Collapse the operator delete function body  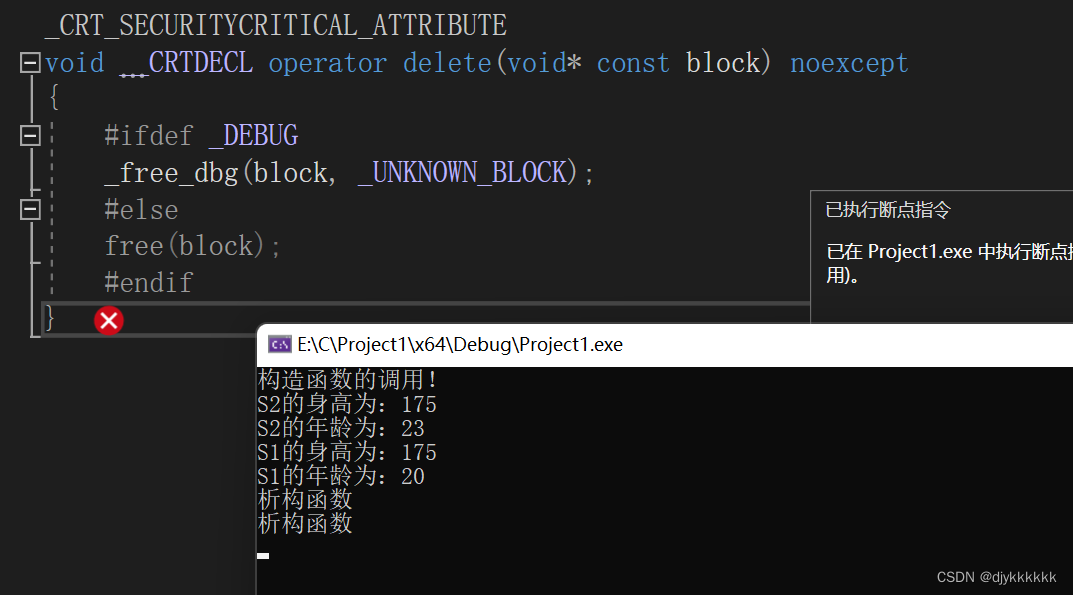click(29, 62)
